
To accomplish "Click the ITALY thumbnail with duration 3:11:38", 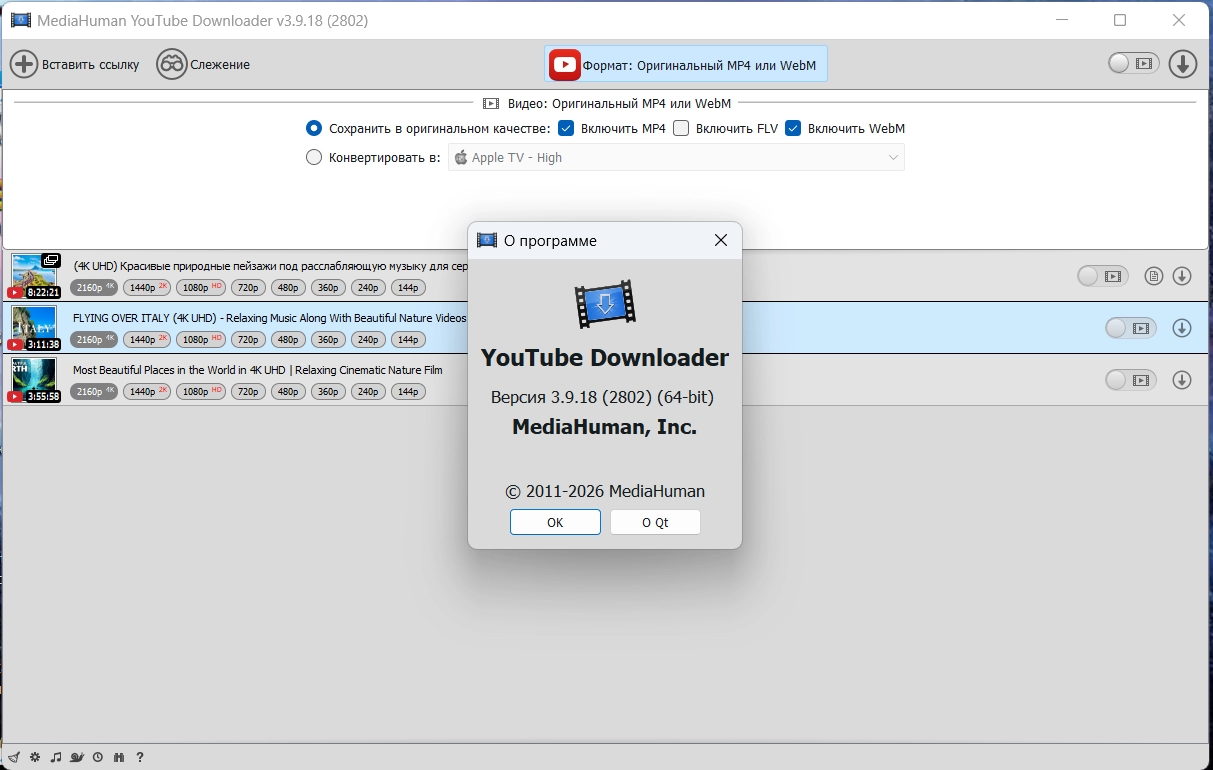I will pyautogui.click(x=35, y=328).
